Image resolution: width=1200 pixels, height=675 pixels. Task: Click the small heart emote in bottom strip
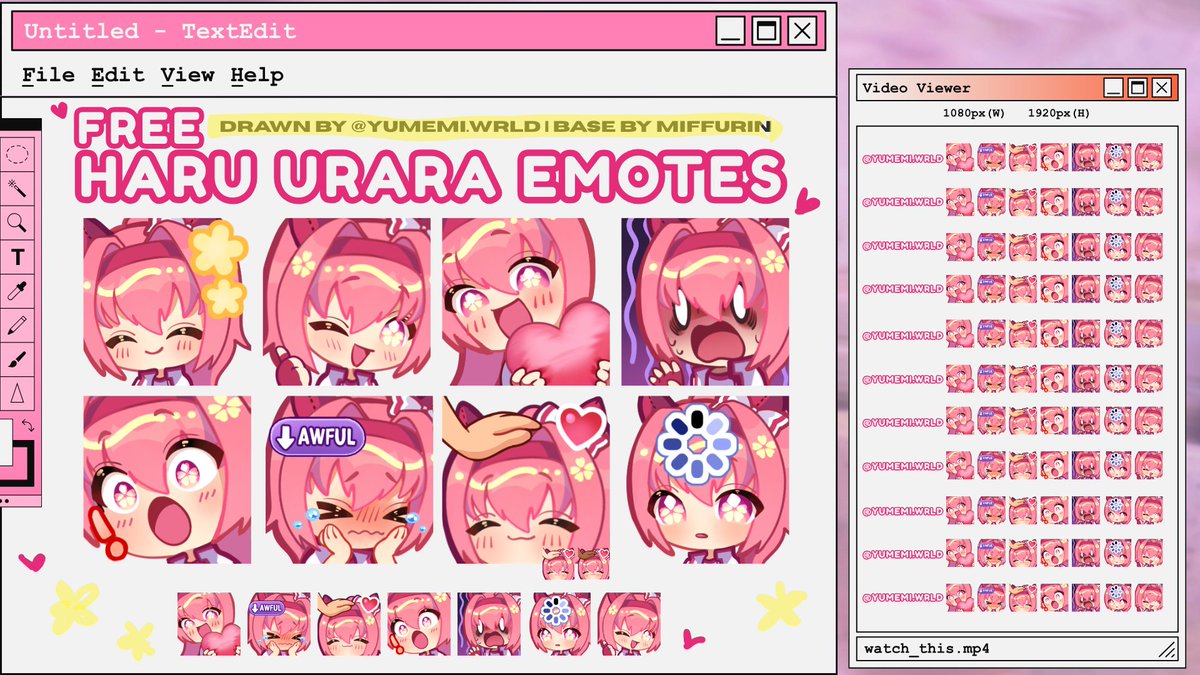(209, 624)
